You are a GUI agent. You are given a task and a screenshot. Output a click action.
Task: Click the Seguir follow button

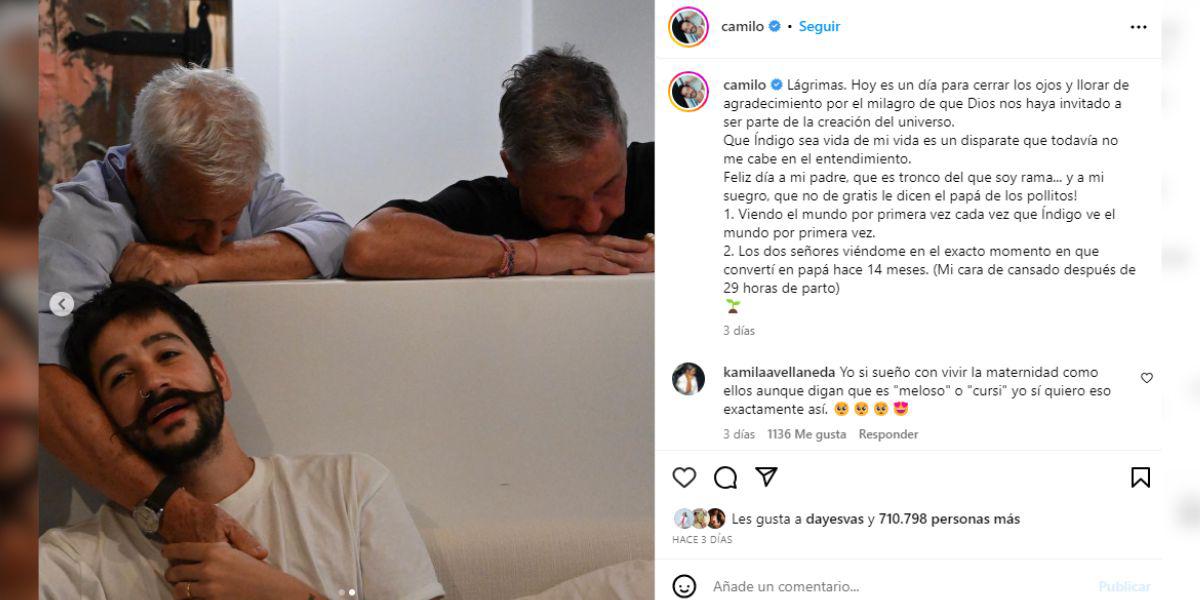[x=819, y=27]
